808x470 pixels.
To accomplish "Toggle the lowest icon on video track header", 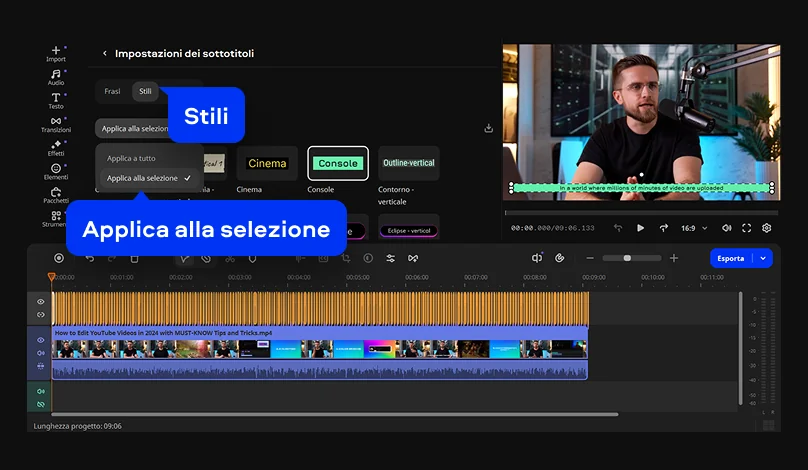I will [41, 366].
